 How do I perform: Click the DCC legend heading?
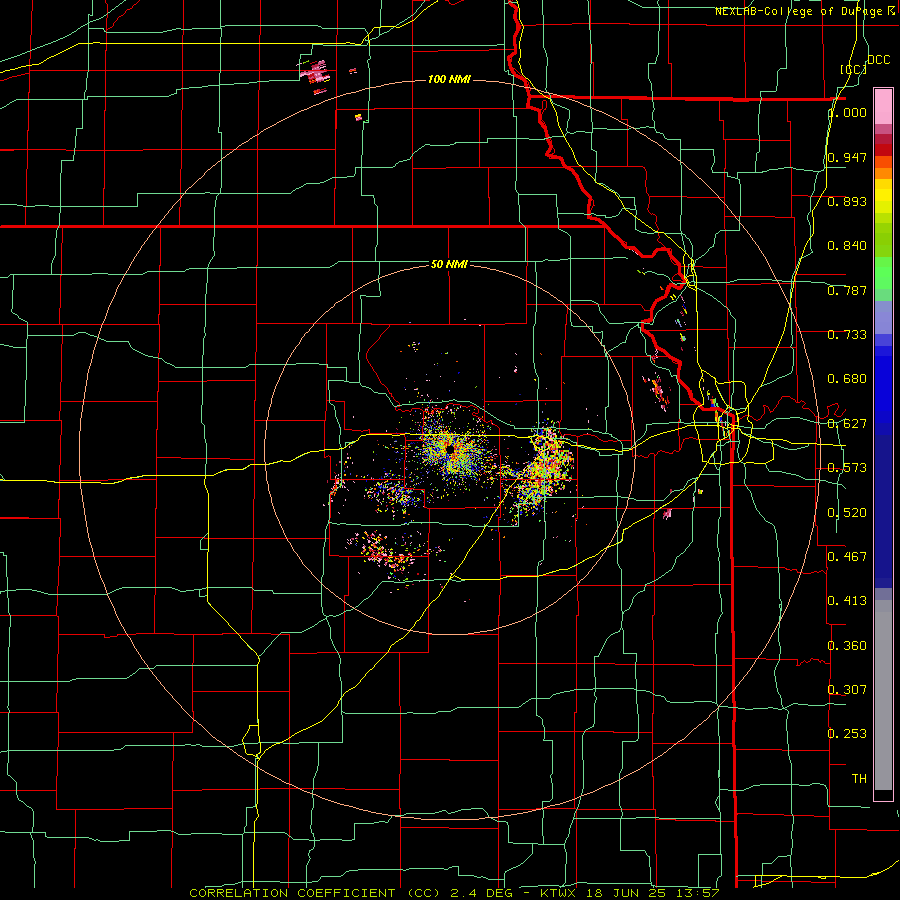coord(878,60)
